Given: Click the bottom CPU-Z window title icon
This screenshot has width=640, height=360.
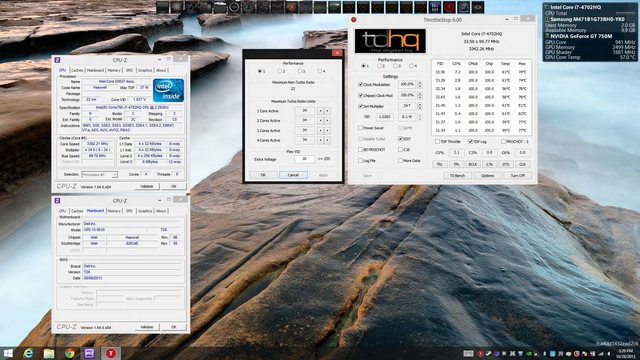Looking at the screenshot, I should (x=57, y=201).
